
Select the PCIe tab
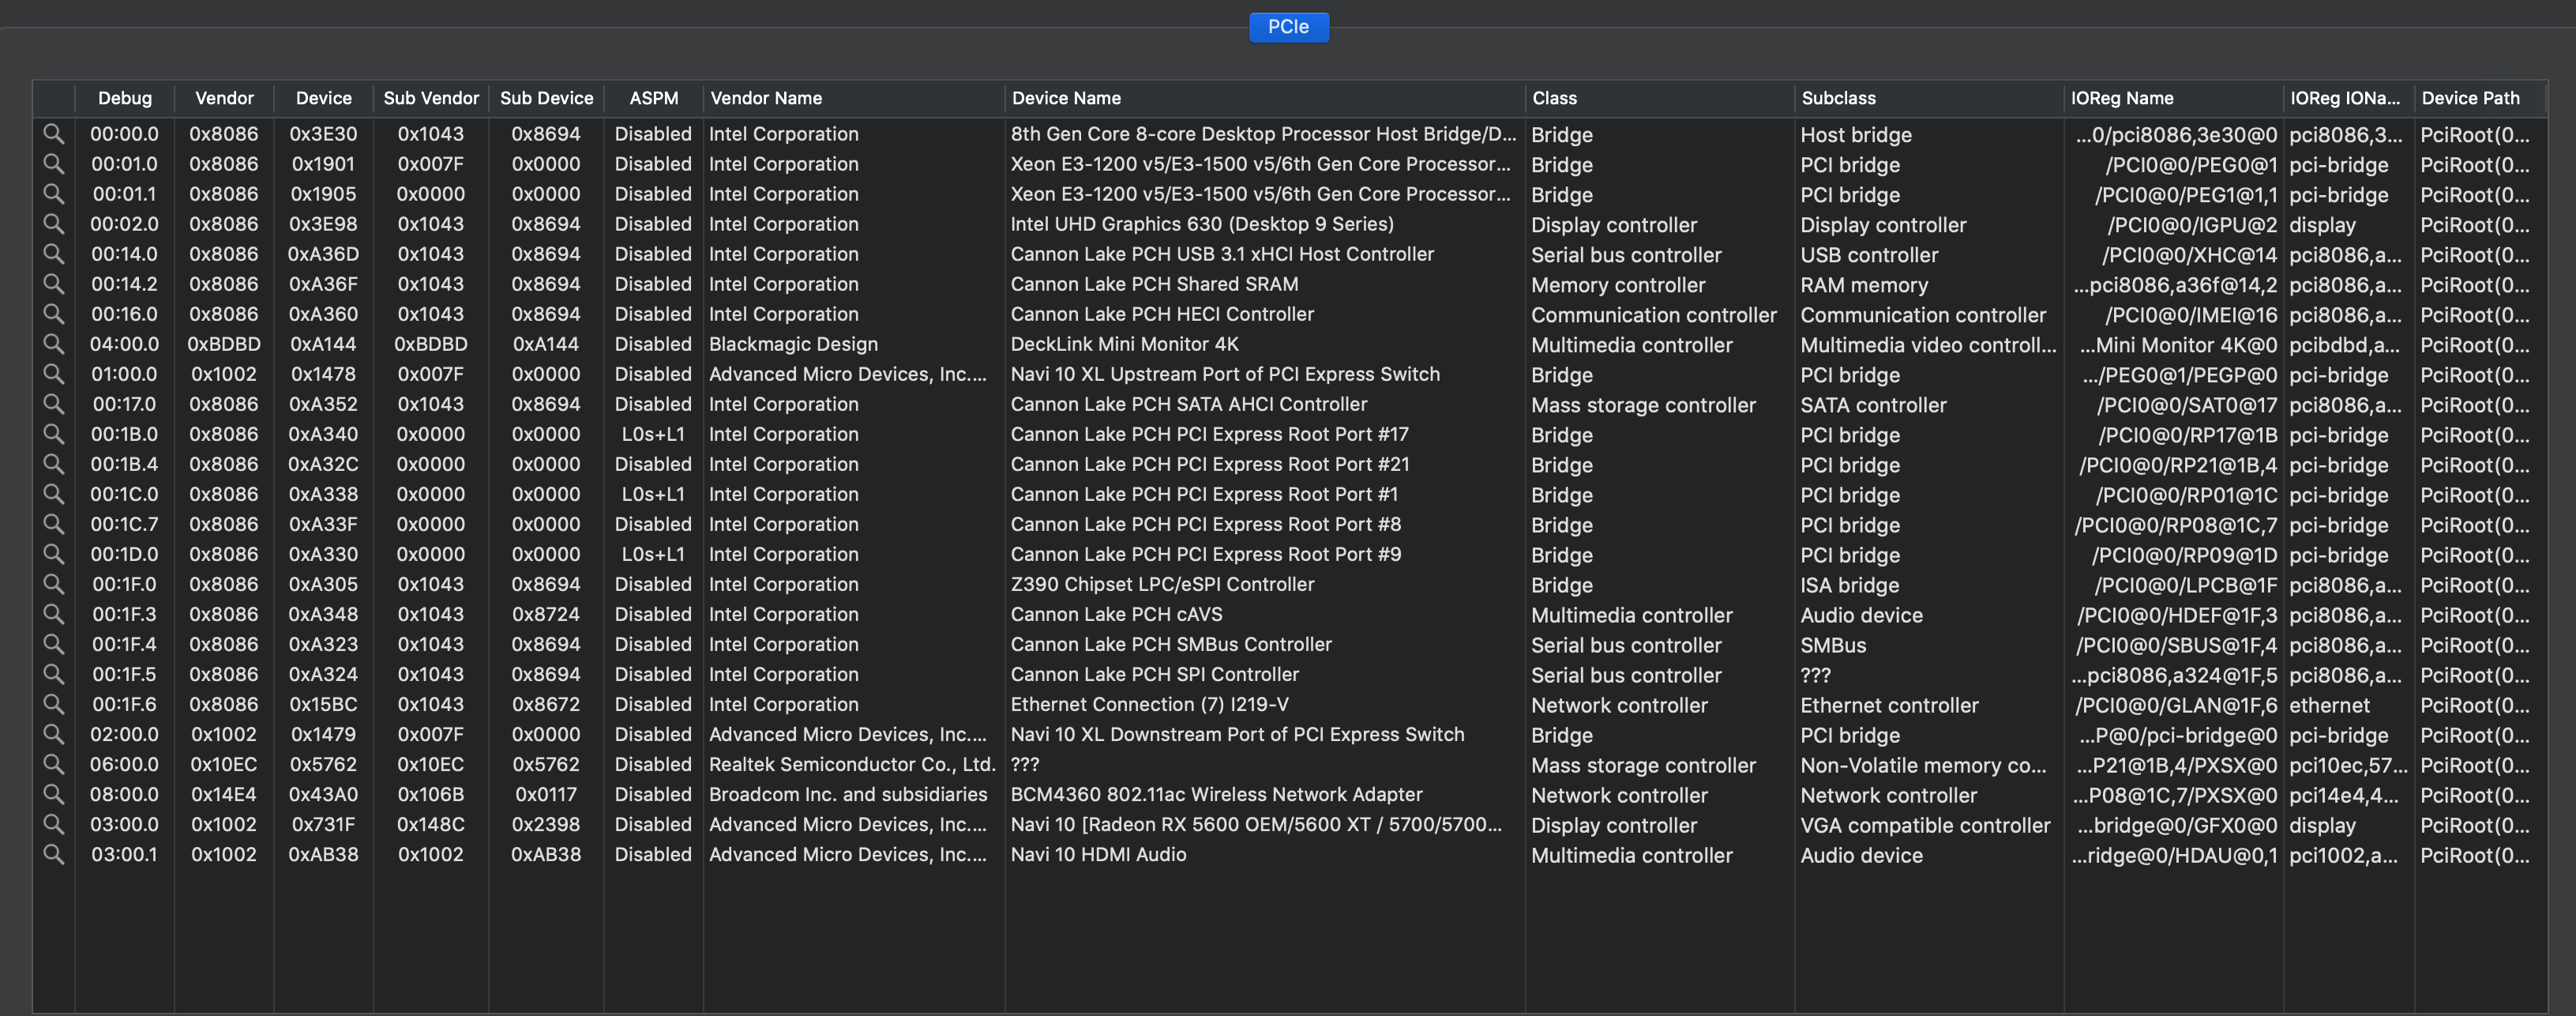pyautogui.click(x=1288, y=27)
